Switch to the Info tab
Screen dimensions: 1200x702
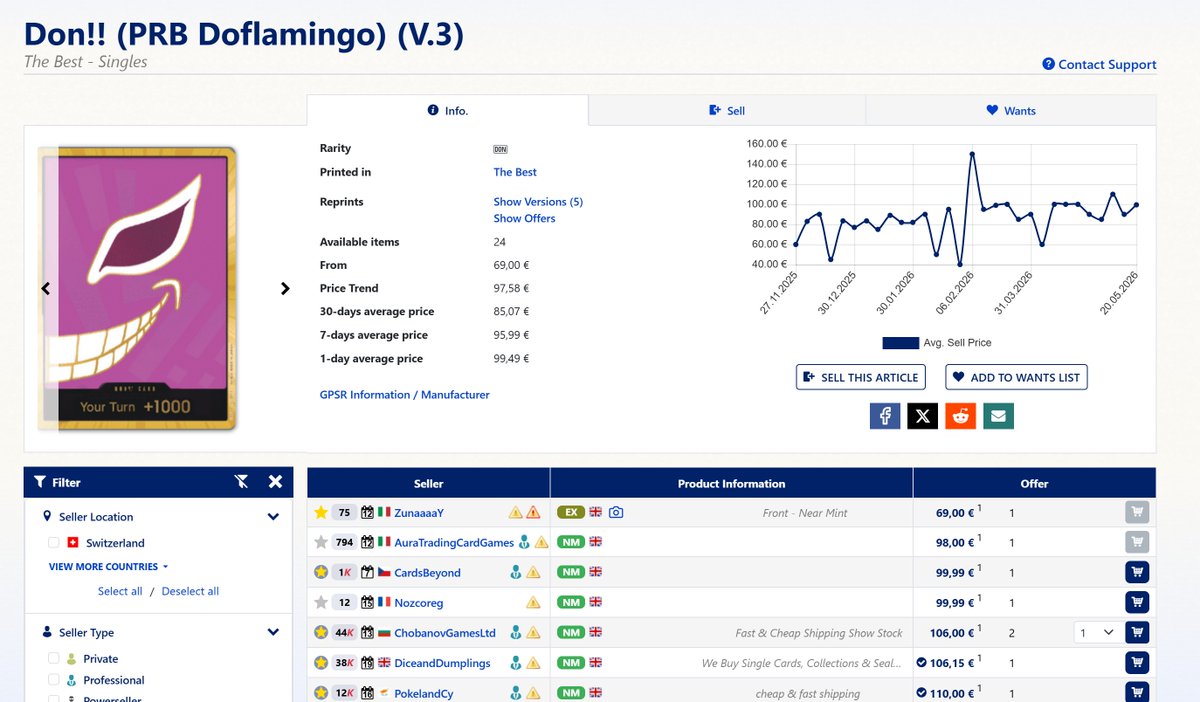tap(447, 110)
